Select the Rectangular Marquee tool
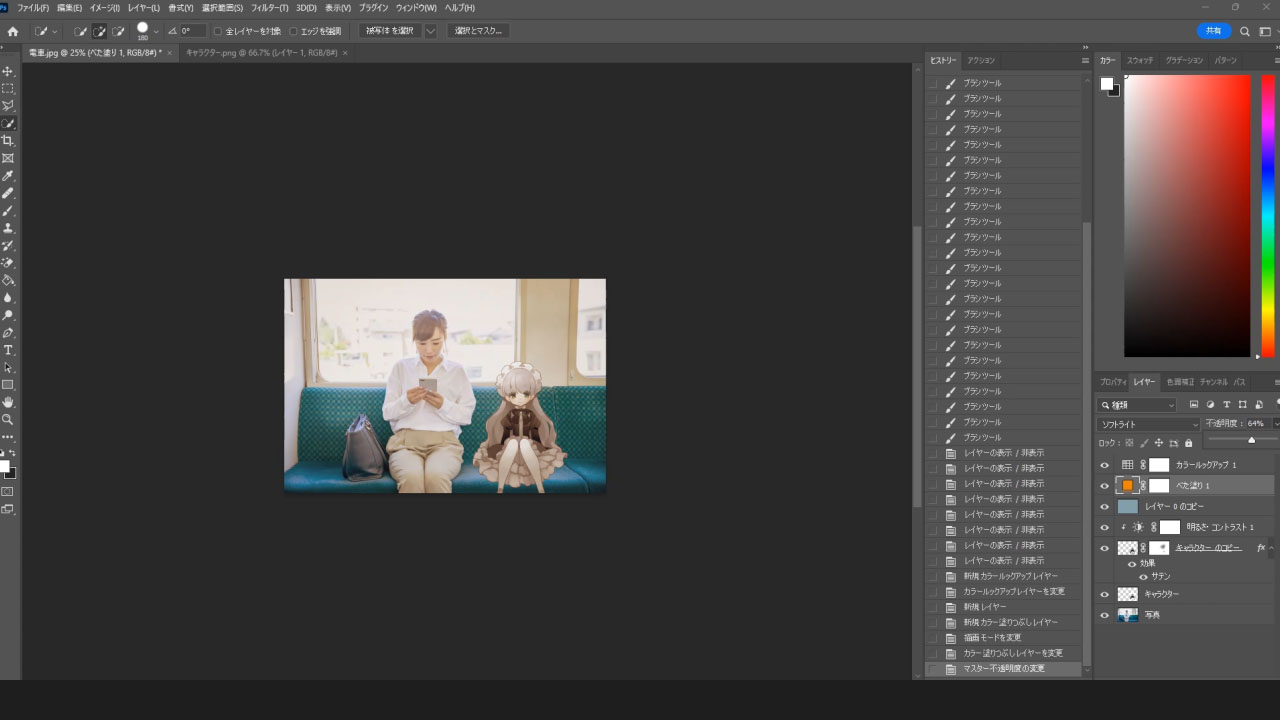 [8, 88]
